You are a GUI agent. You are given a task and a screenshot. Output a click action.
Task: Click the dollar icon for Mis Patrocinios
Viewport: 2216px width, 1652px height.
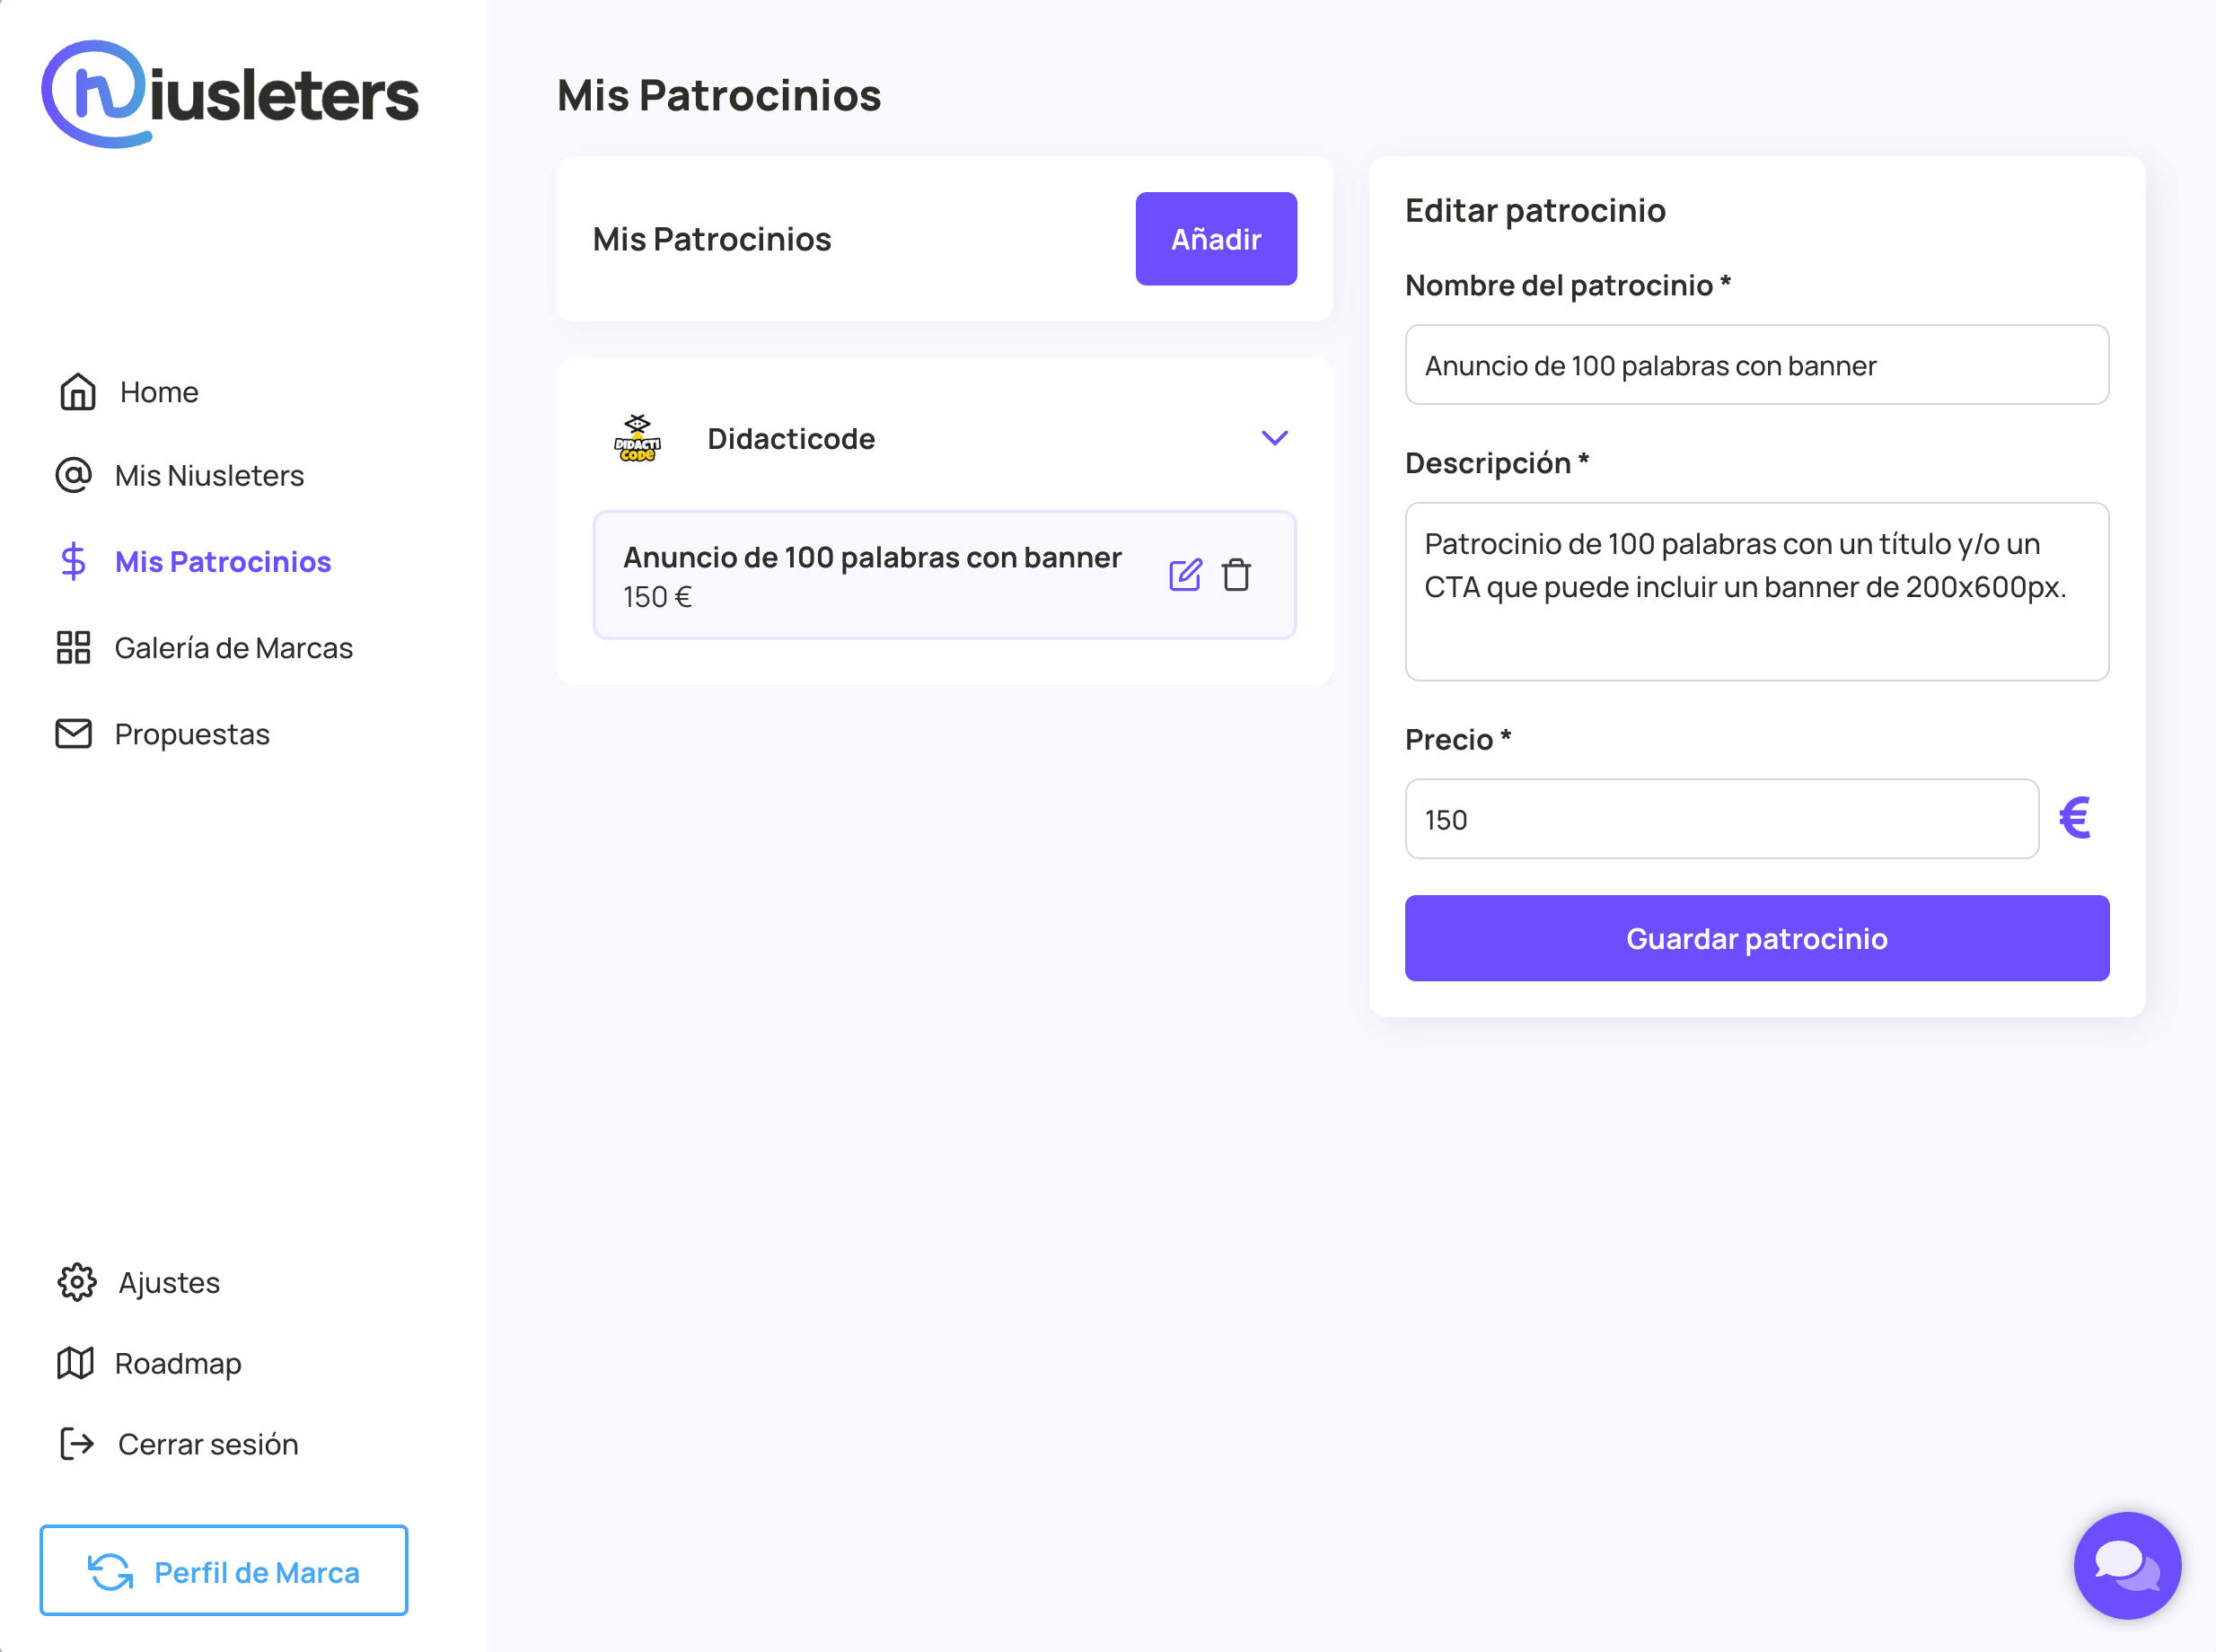pos(72,561)
